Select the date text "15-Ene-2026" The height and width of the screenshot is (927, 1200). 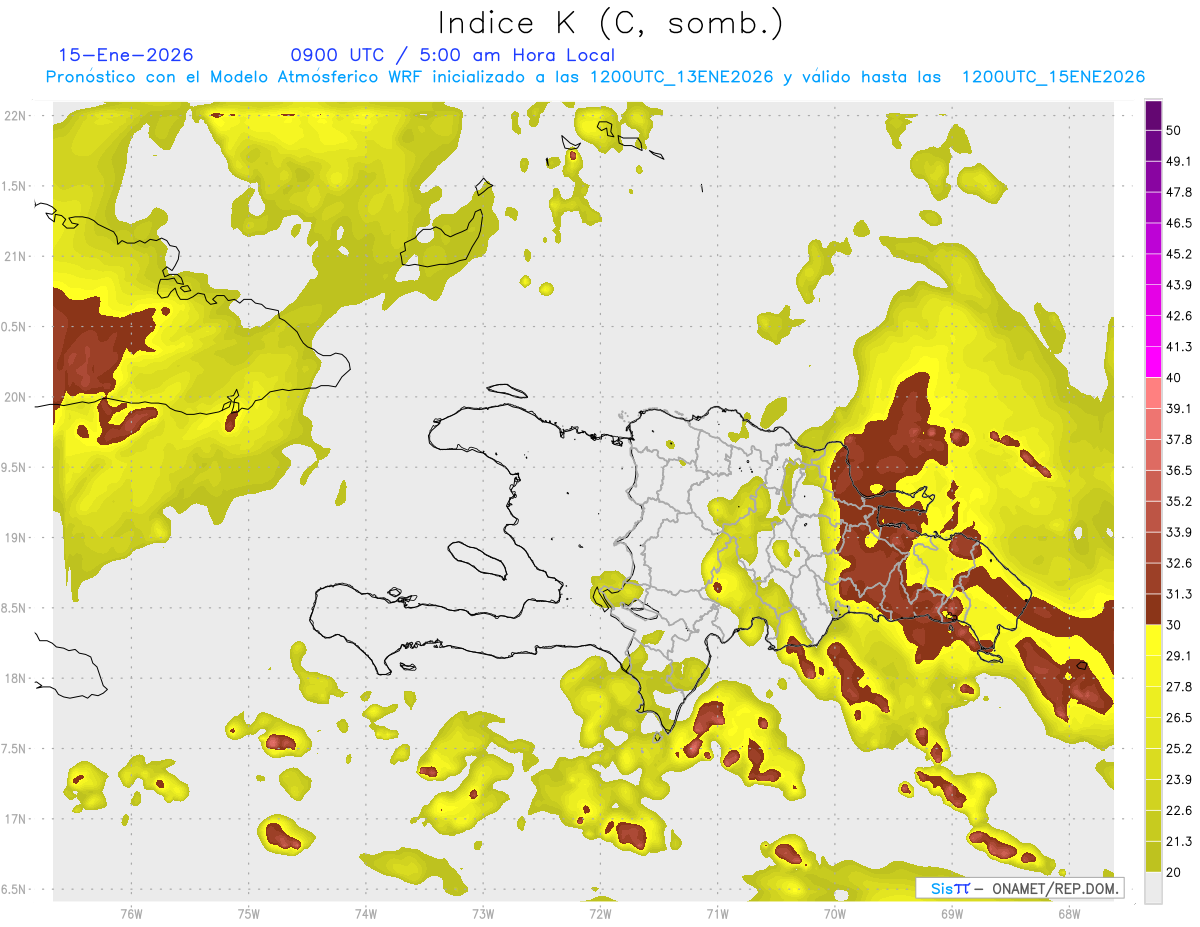tap(126, 55)
